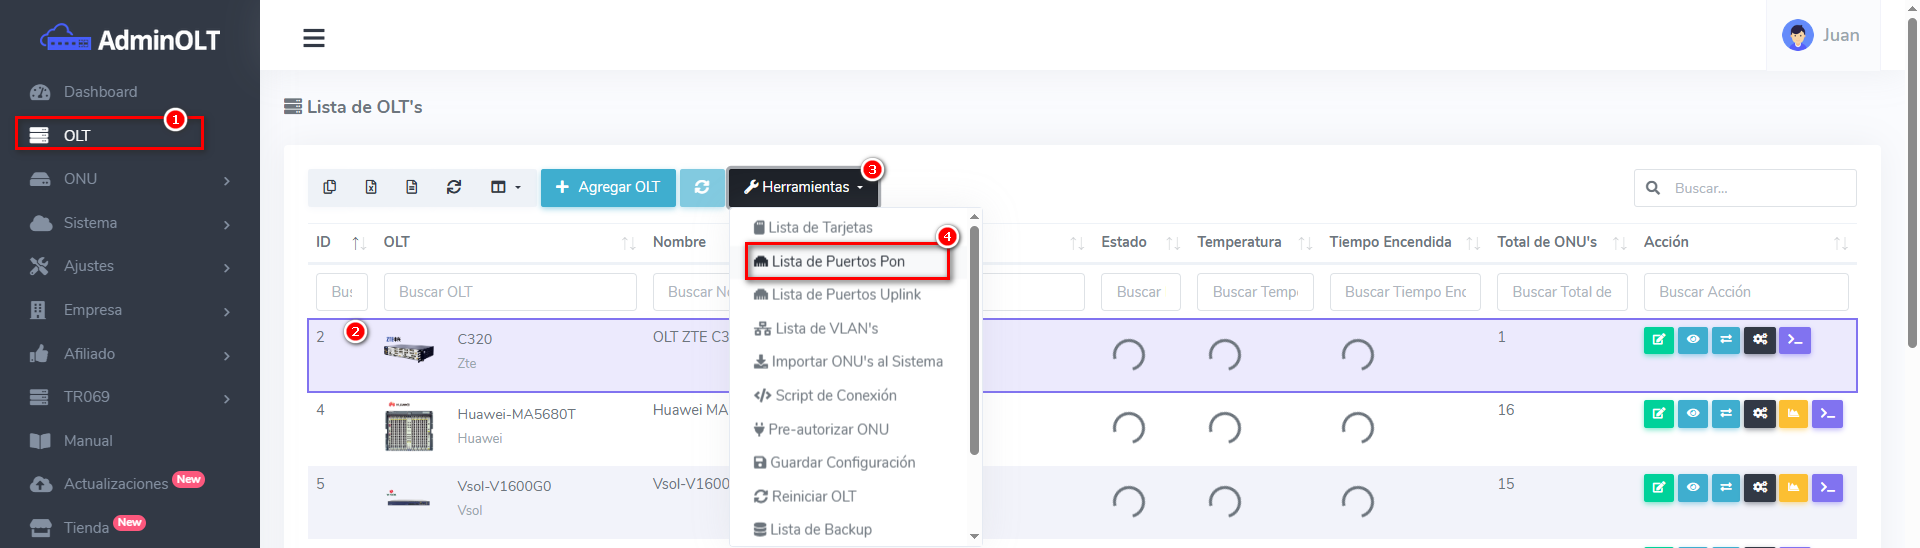Click the hamburger menu icon
Viewport: 1920px width, 548px height.
[x=314, y=38]
